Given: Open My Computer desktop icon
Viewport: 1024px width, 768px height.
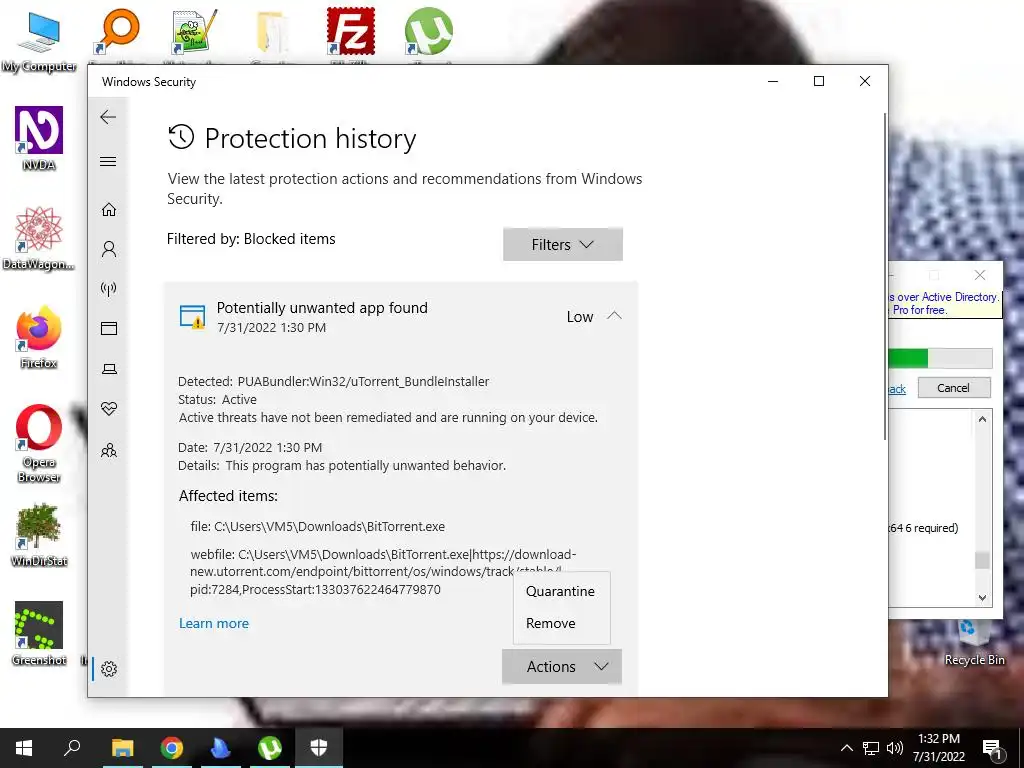Looking at the screenshot, I should pyautogui.click(x=39, y=41).
